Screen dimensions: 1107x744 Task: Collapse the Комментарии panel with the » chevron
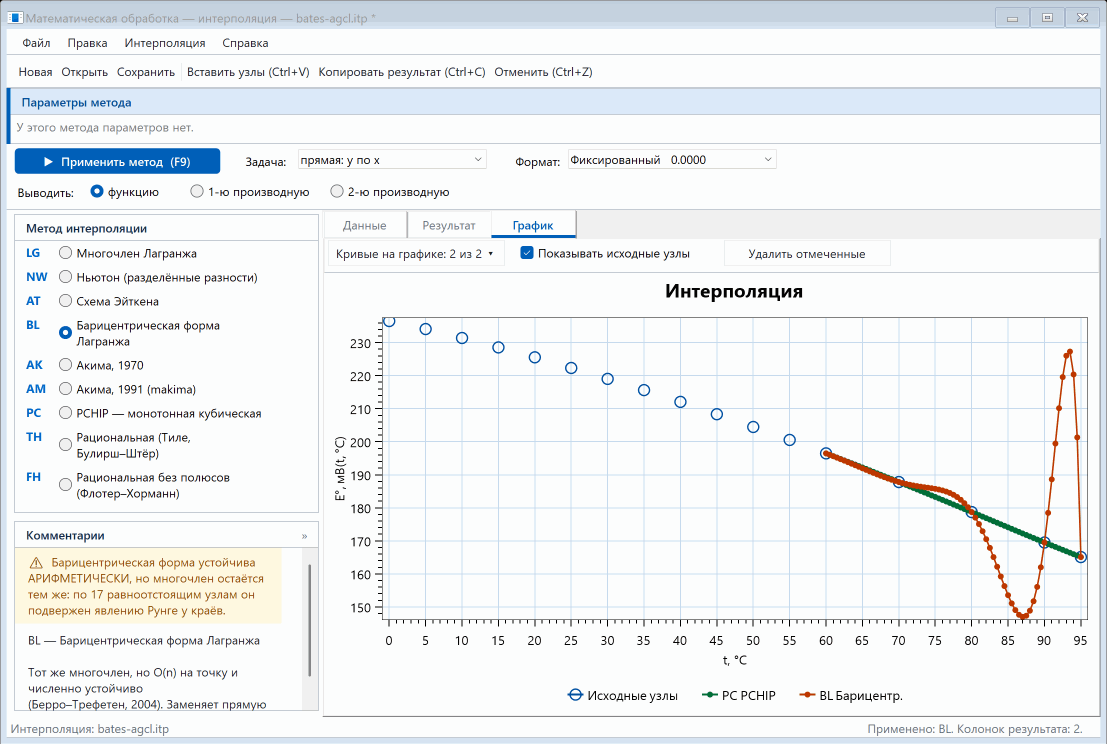click(x=304, y=536)
